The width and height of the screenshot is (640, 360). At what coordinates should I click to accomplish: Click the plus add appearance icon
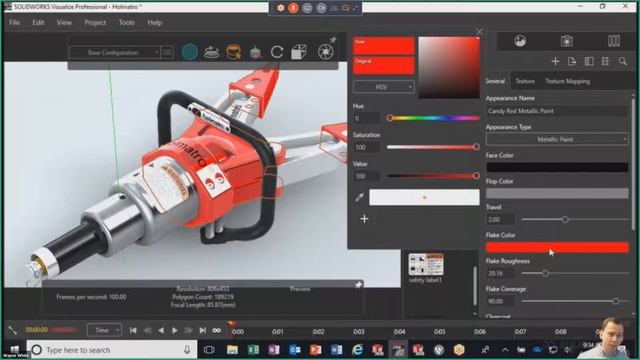click(x=555, y=62)
